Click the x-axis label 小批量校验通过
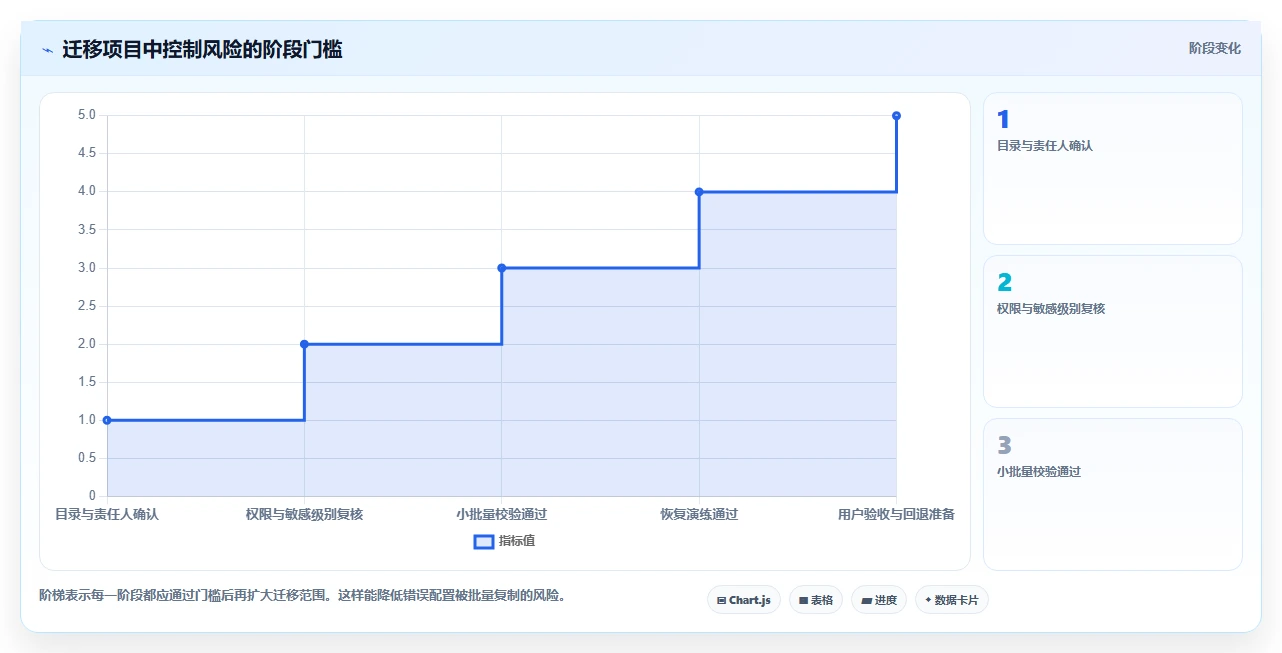Image resolution: width=1282 pixels, height=653 pixels. (x=502, y=514)
